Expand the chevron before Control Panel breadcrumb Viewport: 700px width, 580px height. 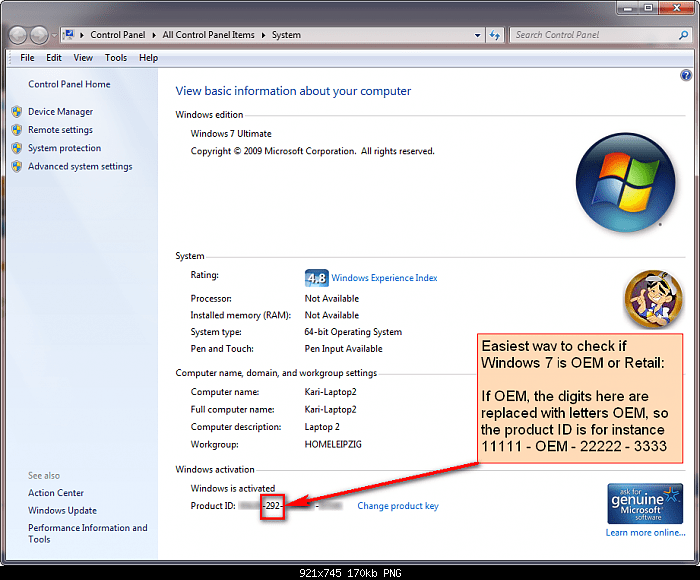tap(82, 35)
